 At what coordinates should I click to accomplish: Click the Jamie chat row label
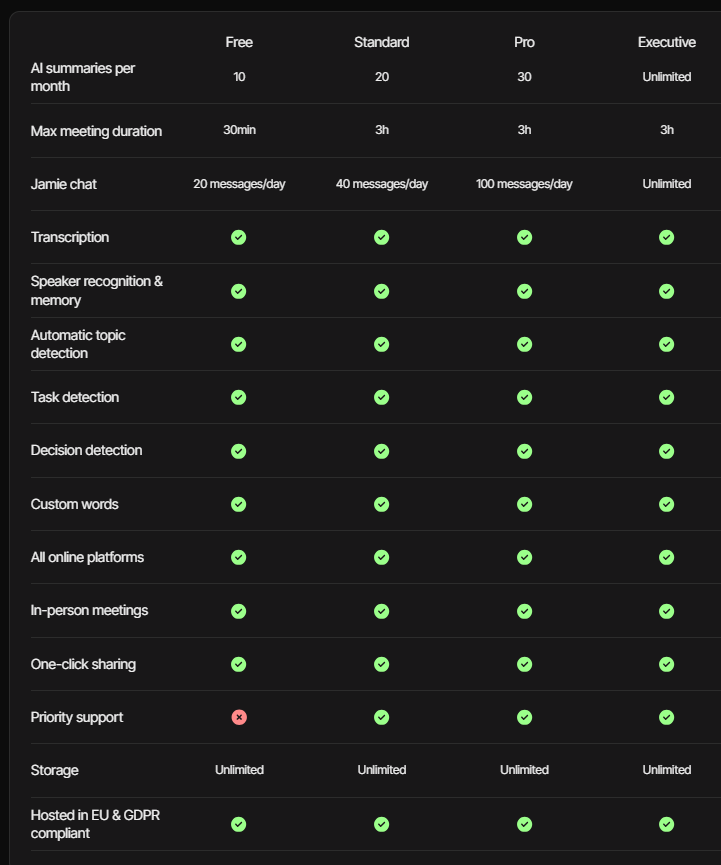pyautogui.click(x=63, y=184)
